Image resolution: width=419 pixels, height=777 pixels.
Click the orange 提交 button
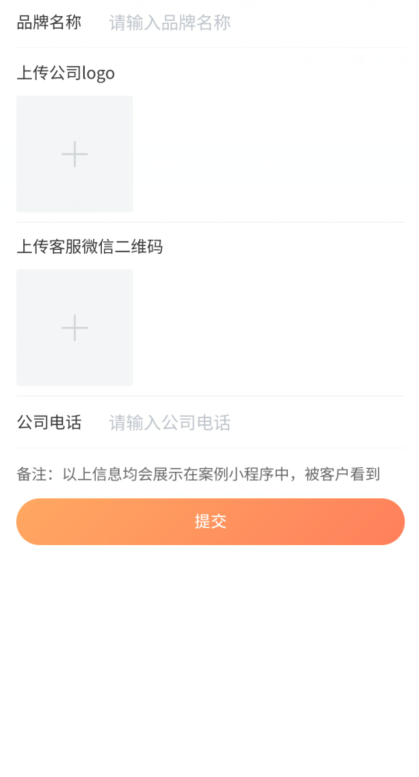[210, 522]
